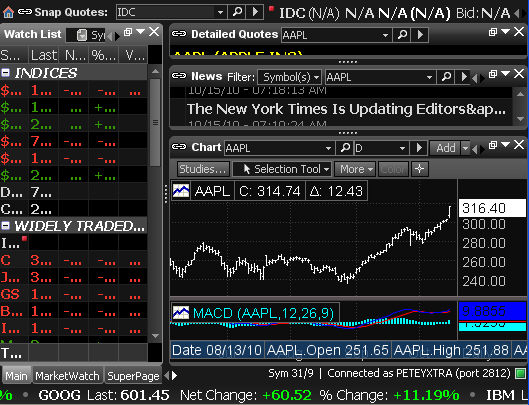Viewport: 529px width, 405px height.
Task: Click the Snap Quotes symbol search magnifier
Action: coord(237,12)
